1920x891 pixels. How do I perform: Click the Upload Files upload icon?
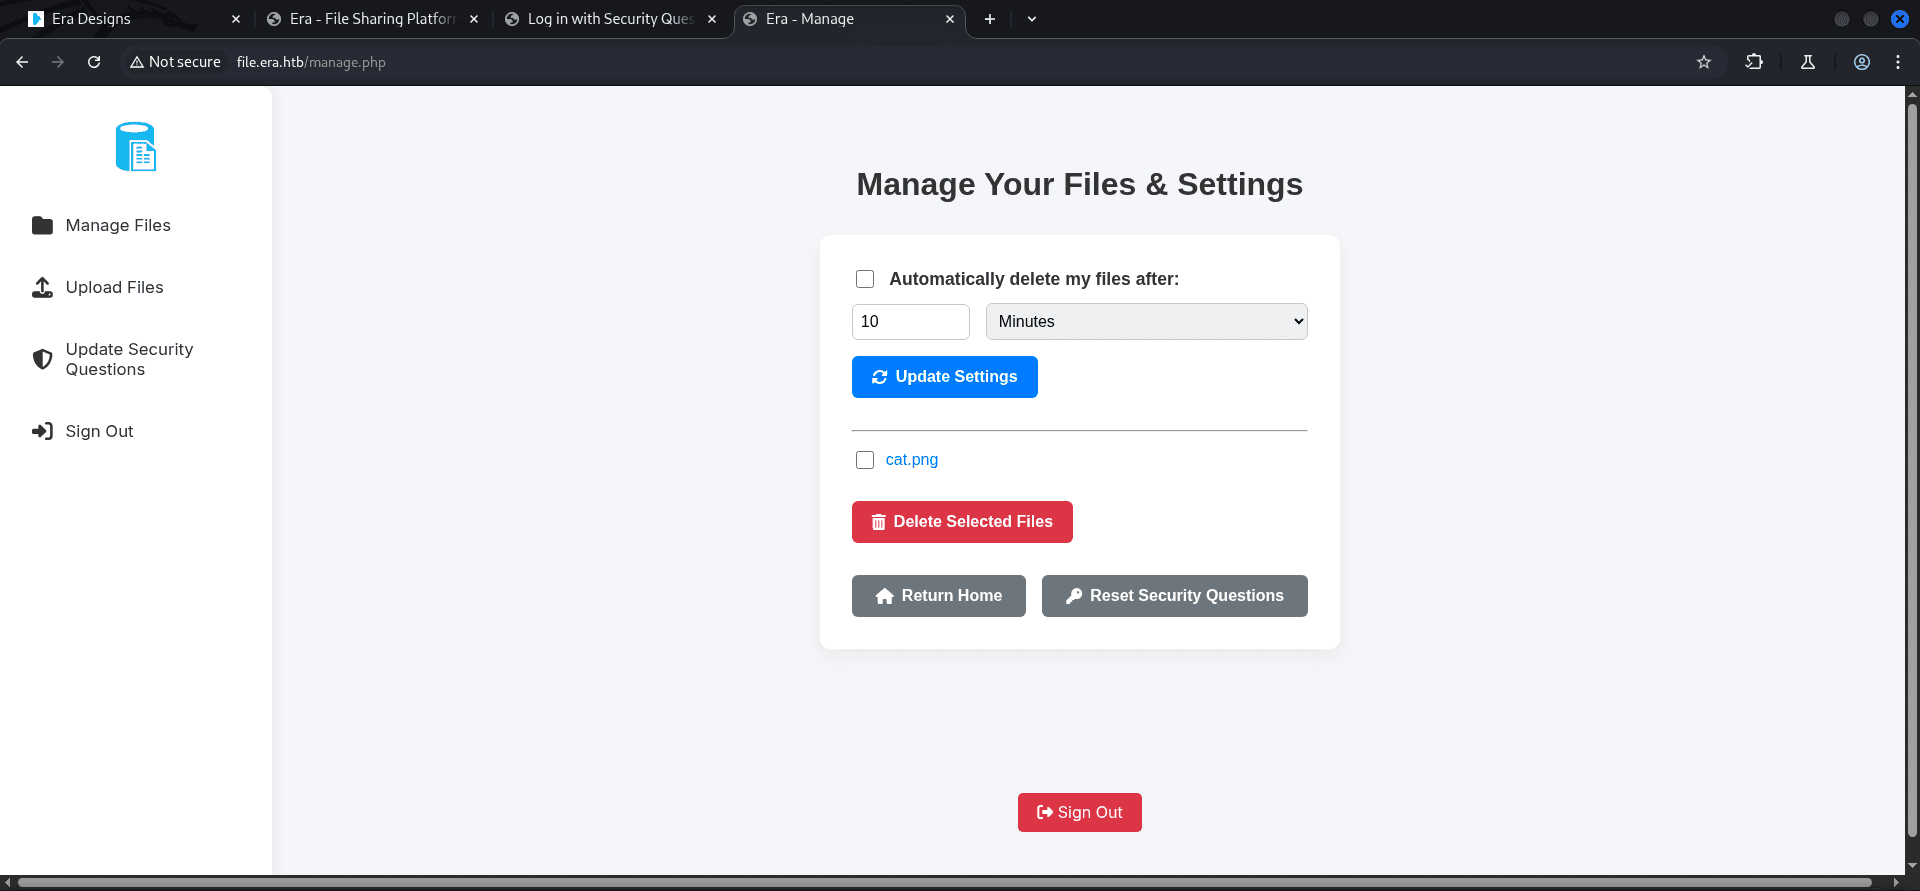click(x=42, y=287)
